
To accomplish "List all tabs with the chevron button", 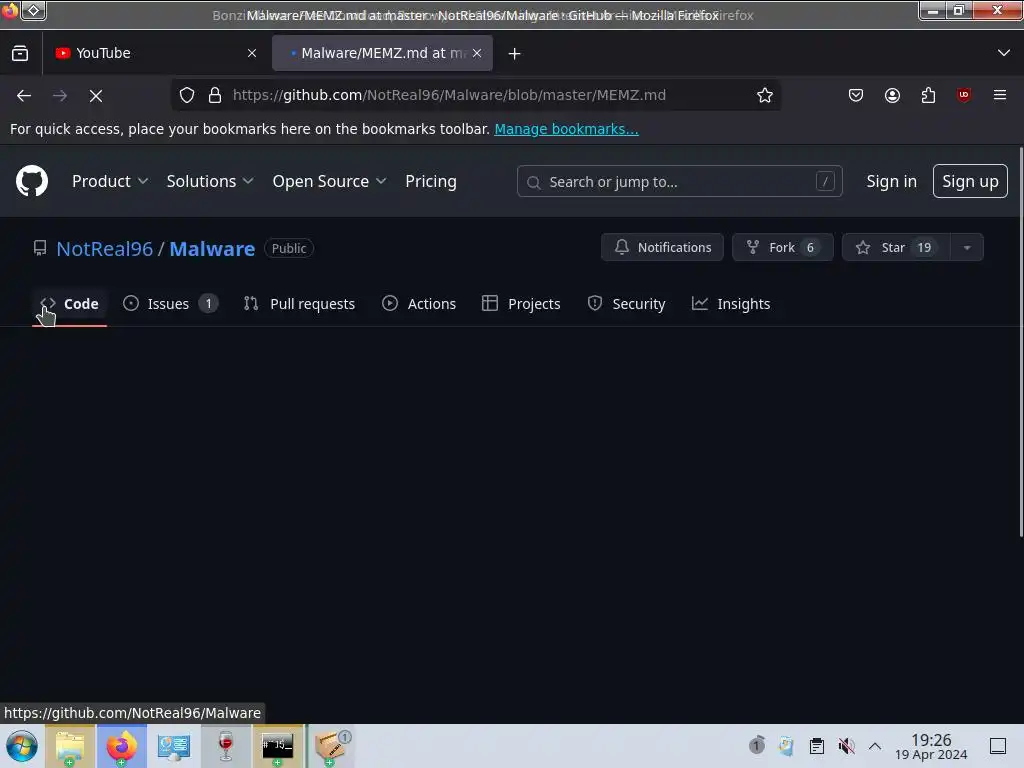I will (1004, 53).
